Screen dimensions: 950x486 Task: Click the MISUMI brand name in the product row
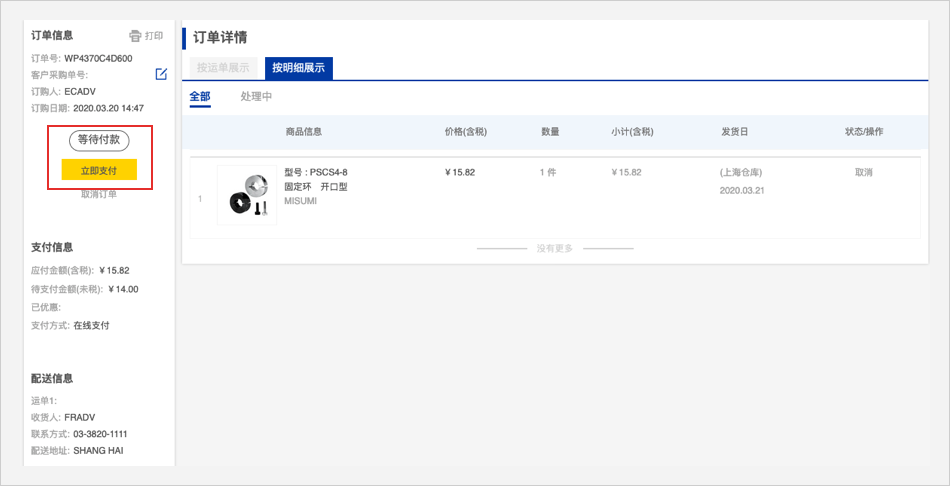point(299,201)
